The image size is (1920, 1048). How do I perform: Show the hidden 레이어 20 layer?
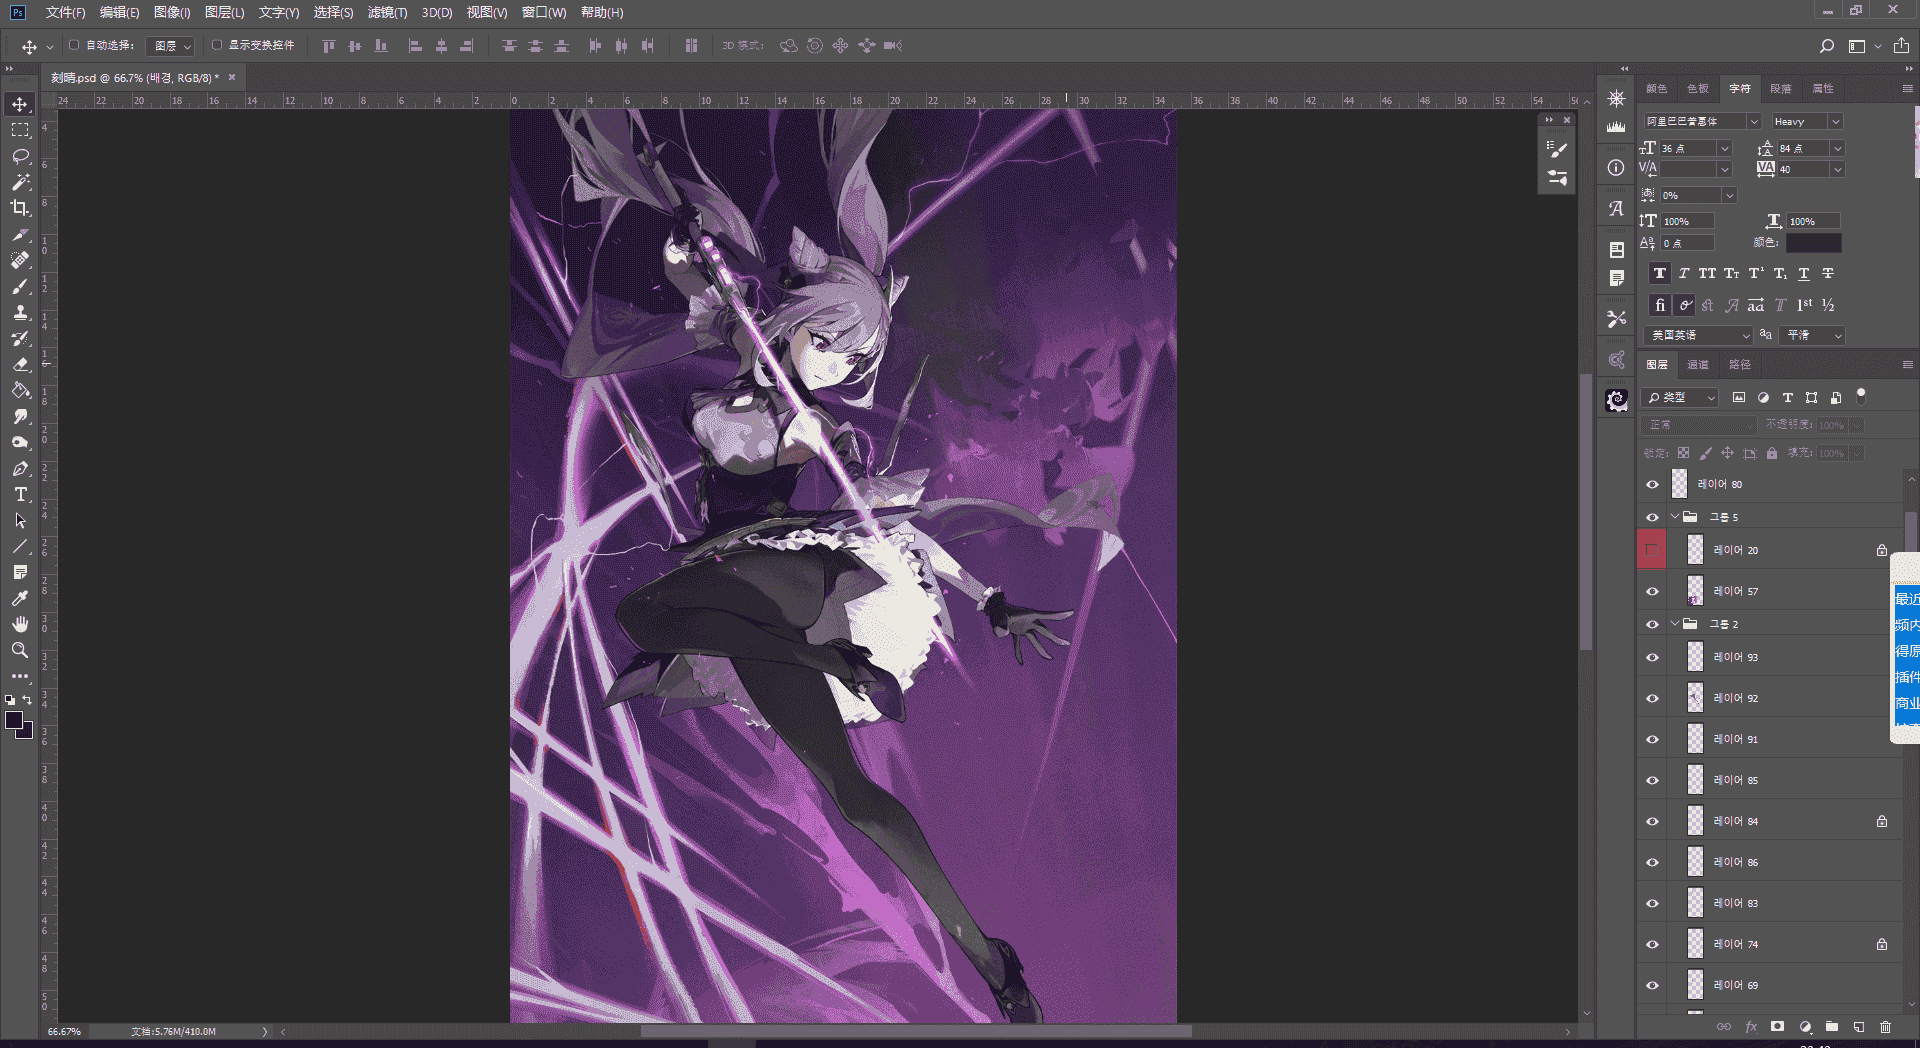1652,550
